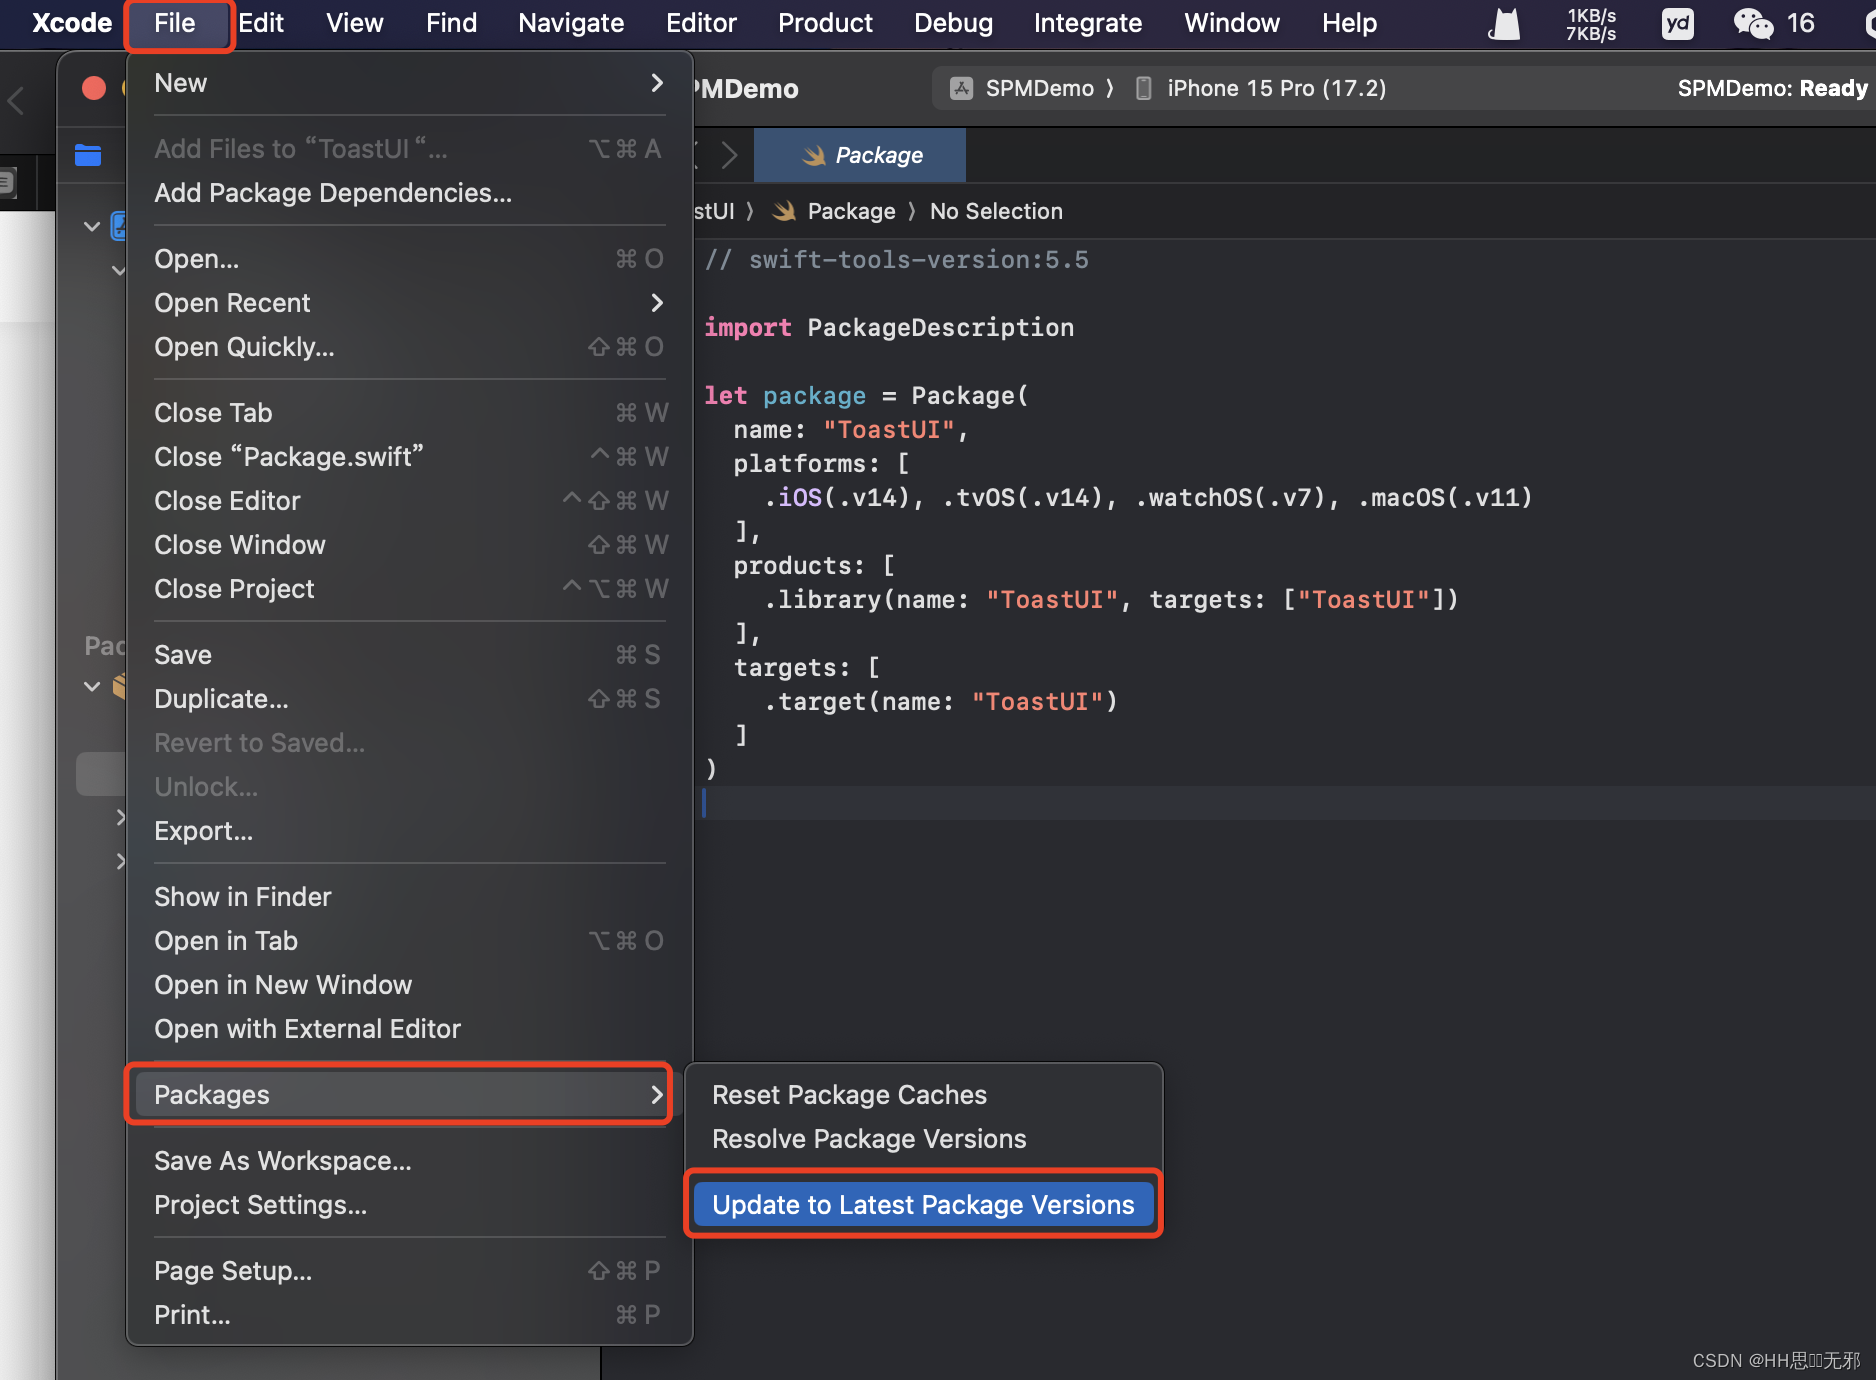
Task: Choose Close Project
Action: [x=410, y=589]
